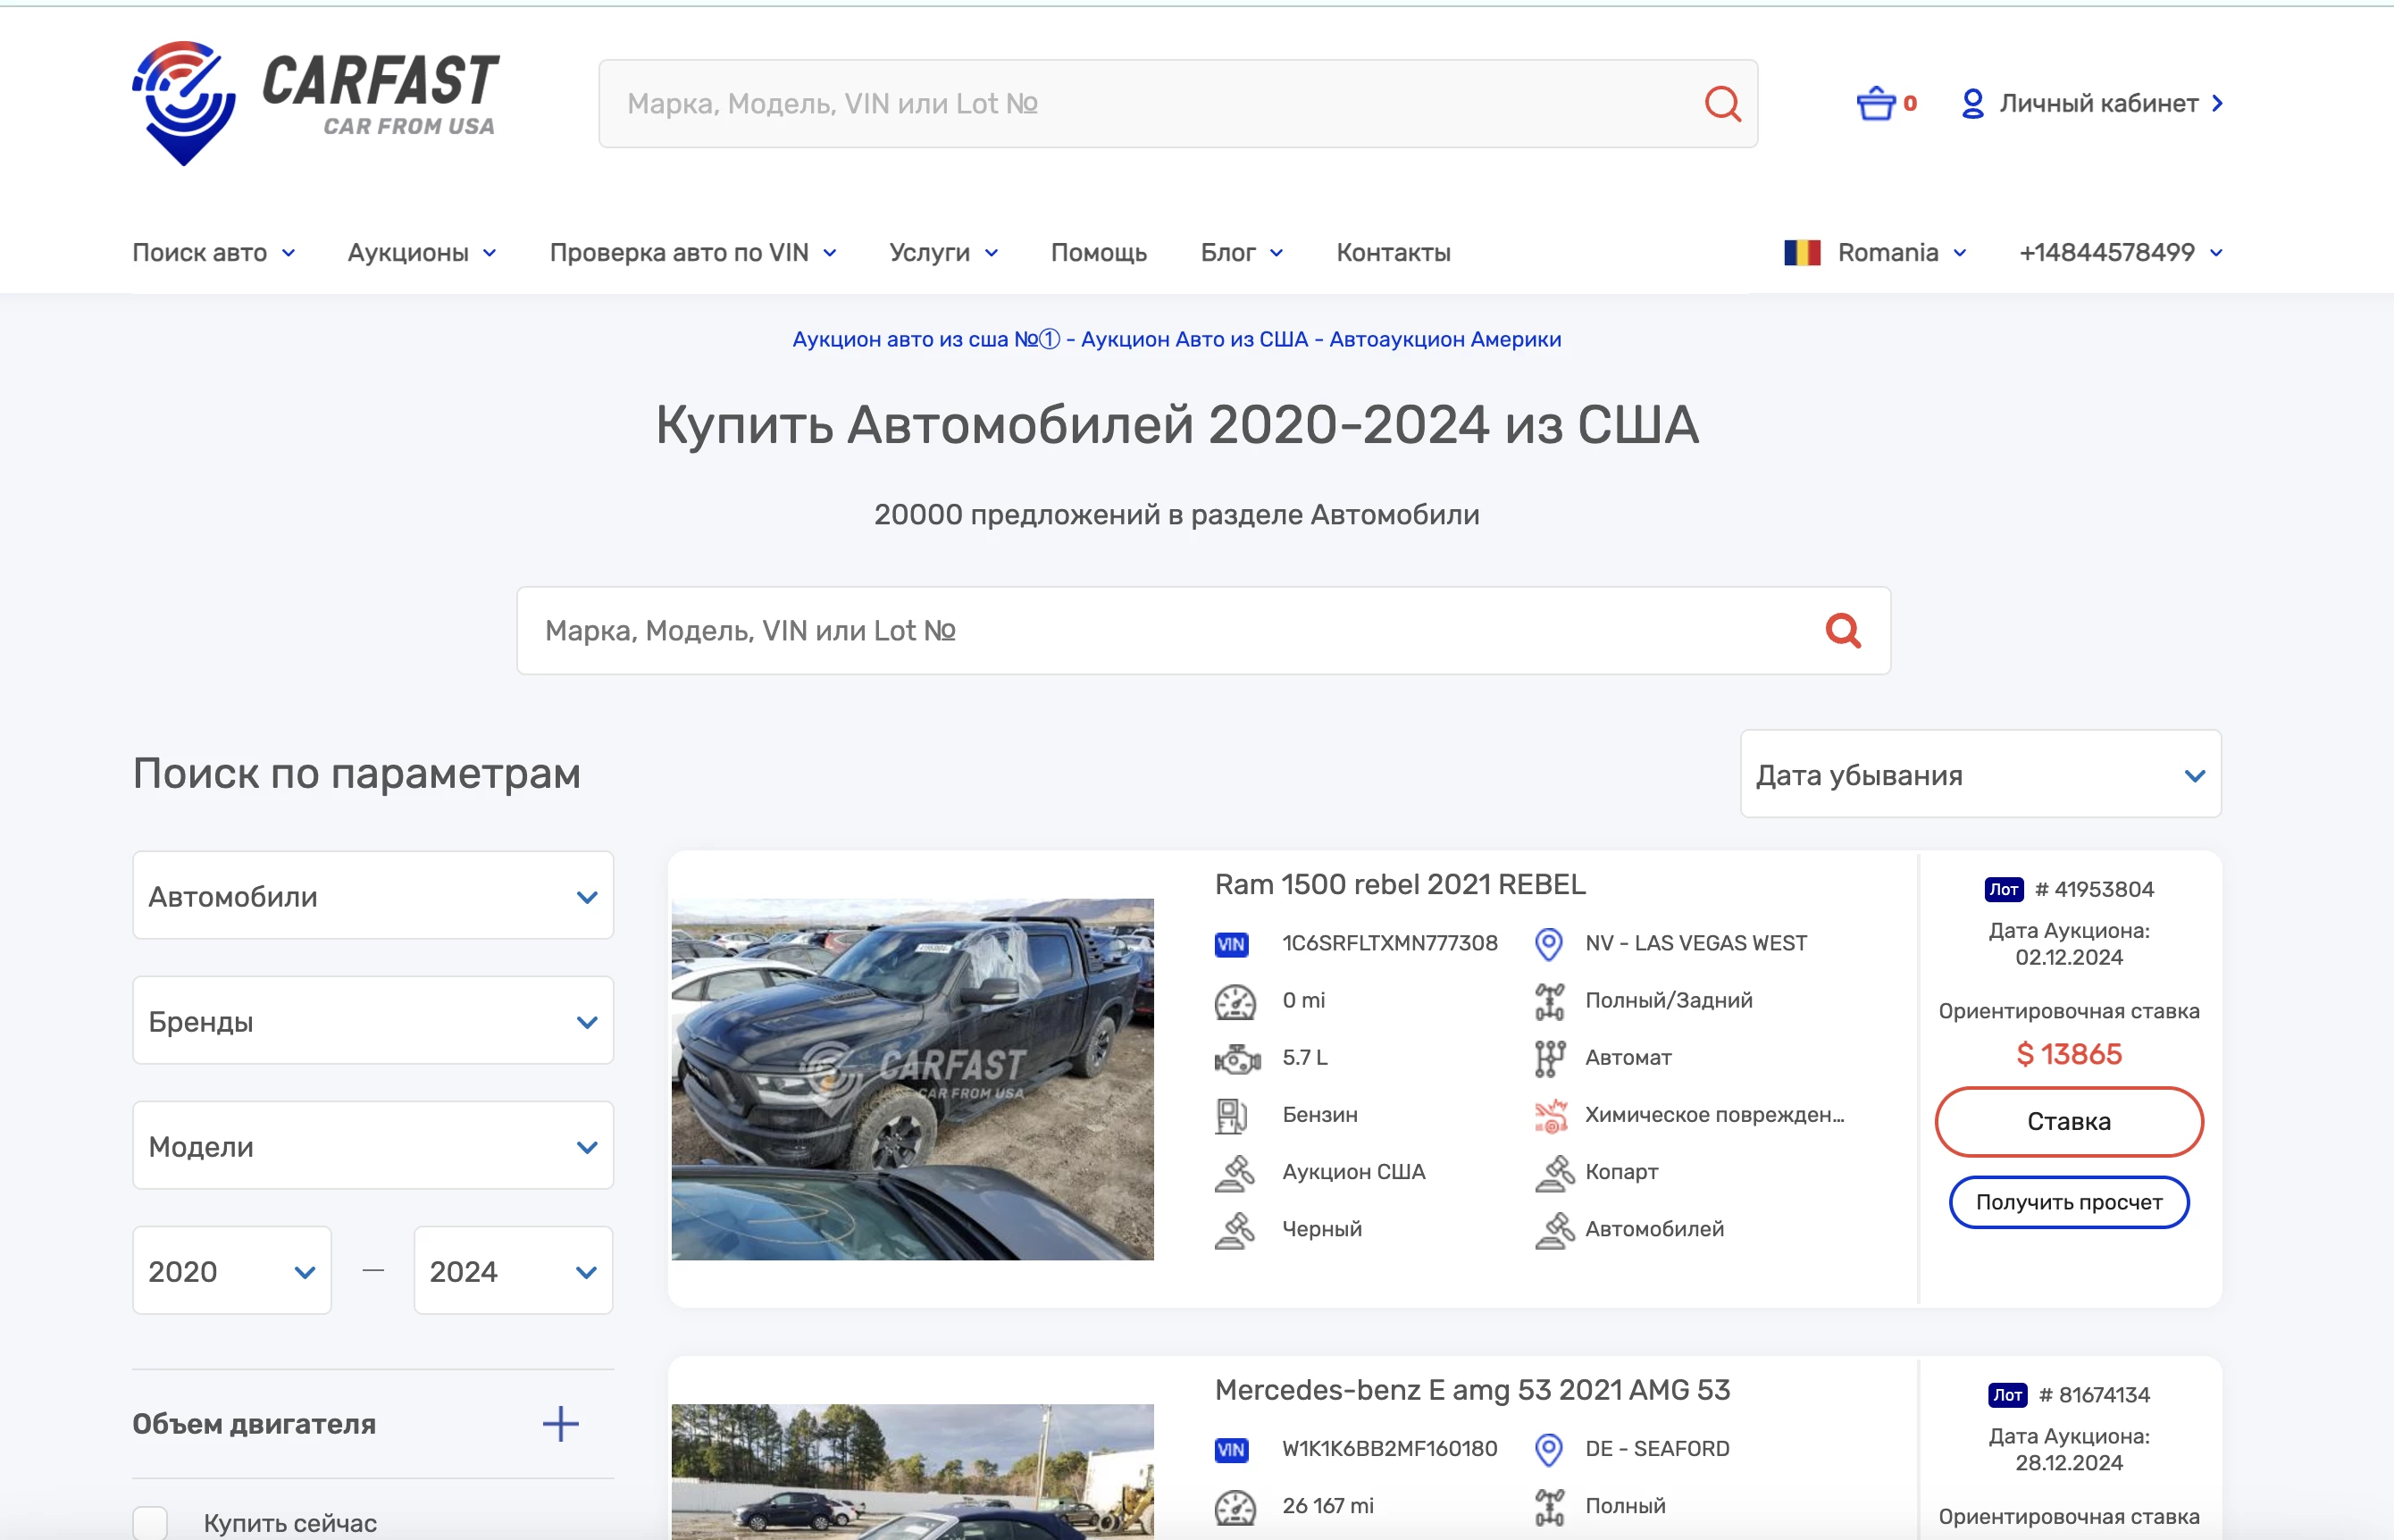Screen dimensions: 2394x1540
Task: Click drivetrain icon next to Полный
Action: pyautogui.click(x=1549, y=1506)
